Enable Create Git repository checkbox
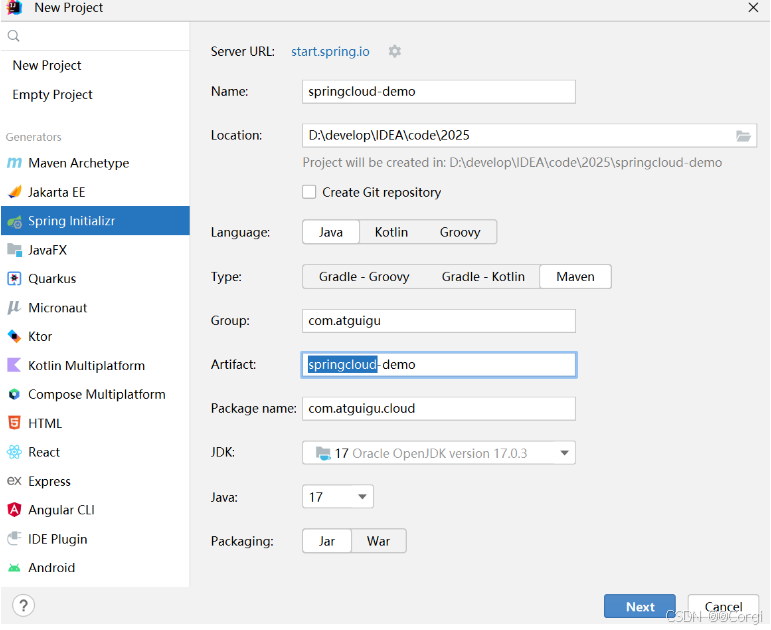 pyautogui.click(x=309, y=192)
